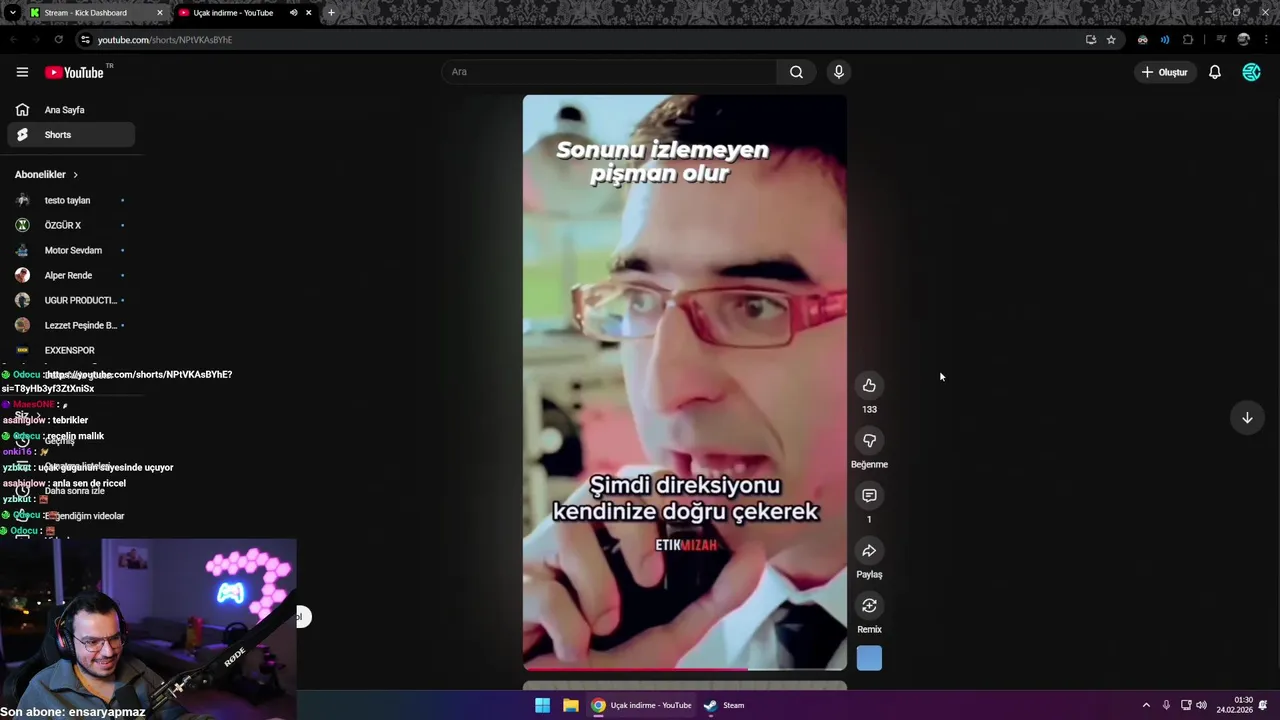The width and height of the screenshot is (1280, 720).
Task: Remix this Short
Action: (869, 606)
